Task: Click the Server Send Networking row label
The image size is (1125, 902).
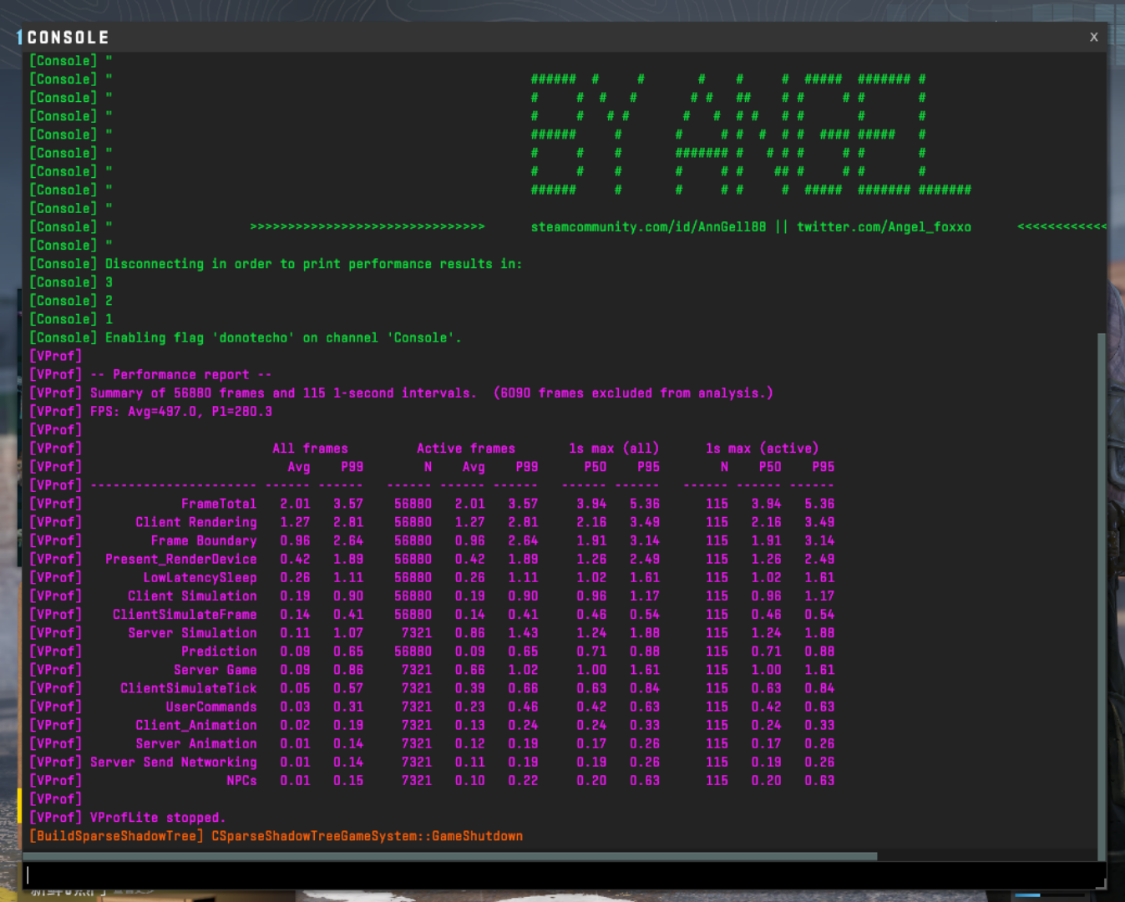Action: tap(173, 762)
